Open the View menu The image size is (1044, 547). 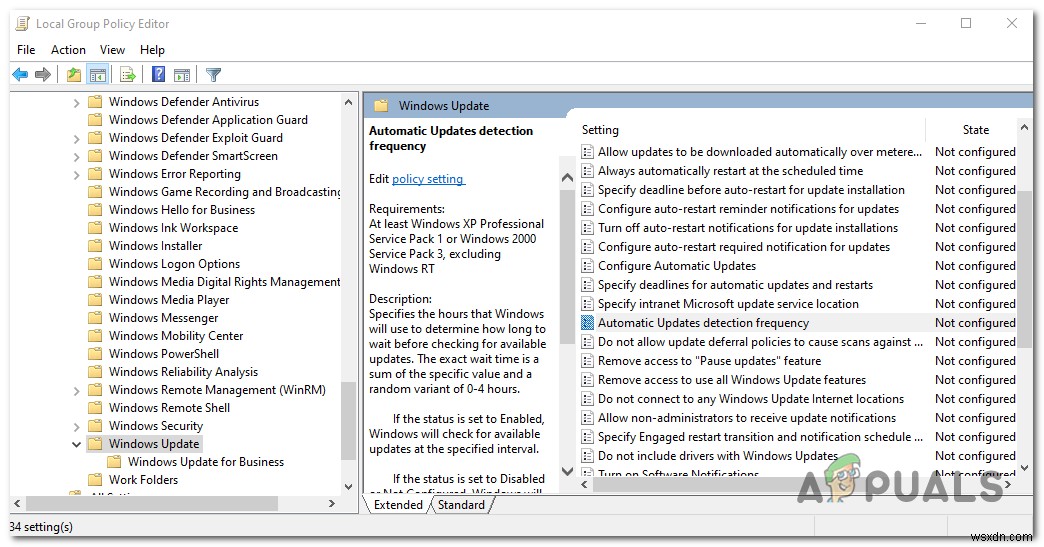112,50
